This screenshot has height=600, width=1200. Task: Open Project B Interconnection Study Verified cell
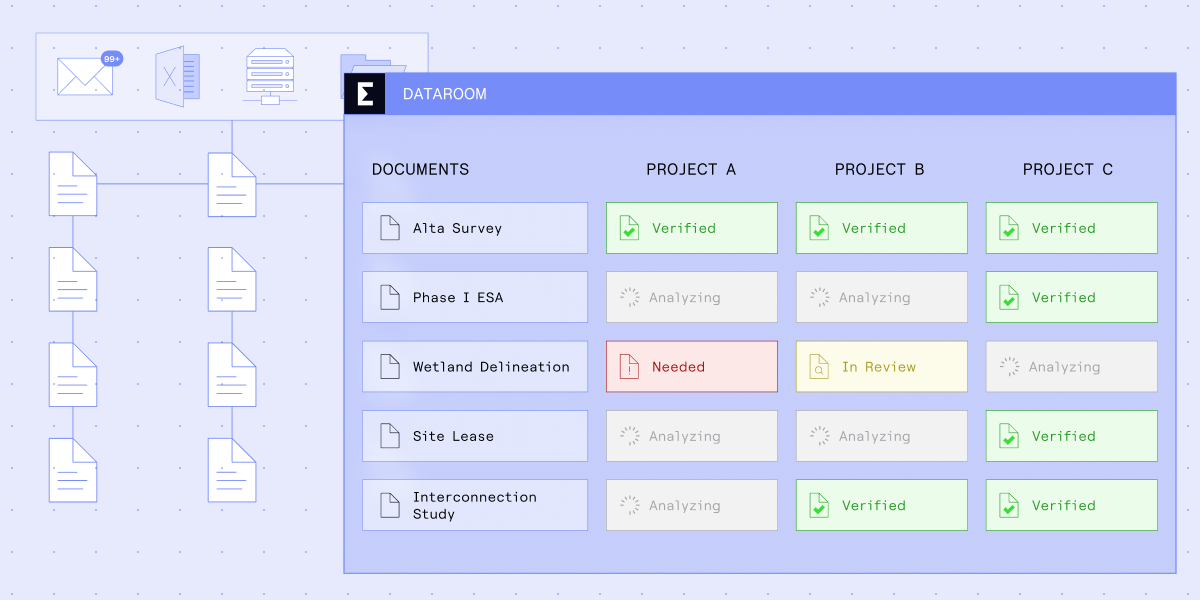tap(882, 505)
